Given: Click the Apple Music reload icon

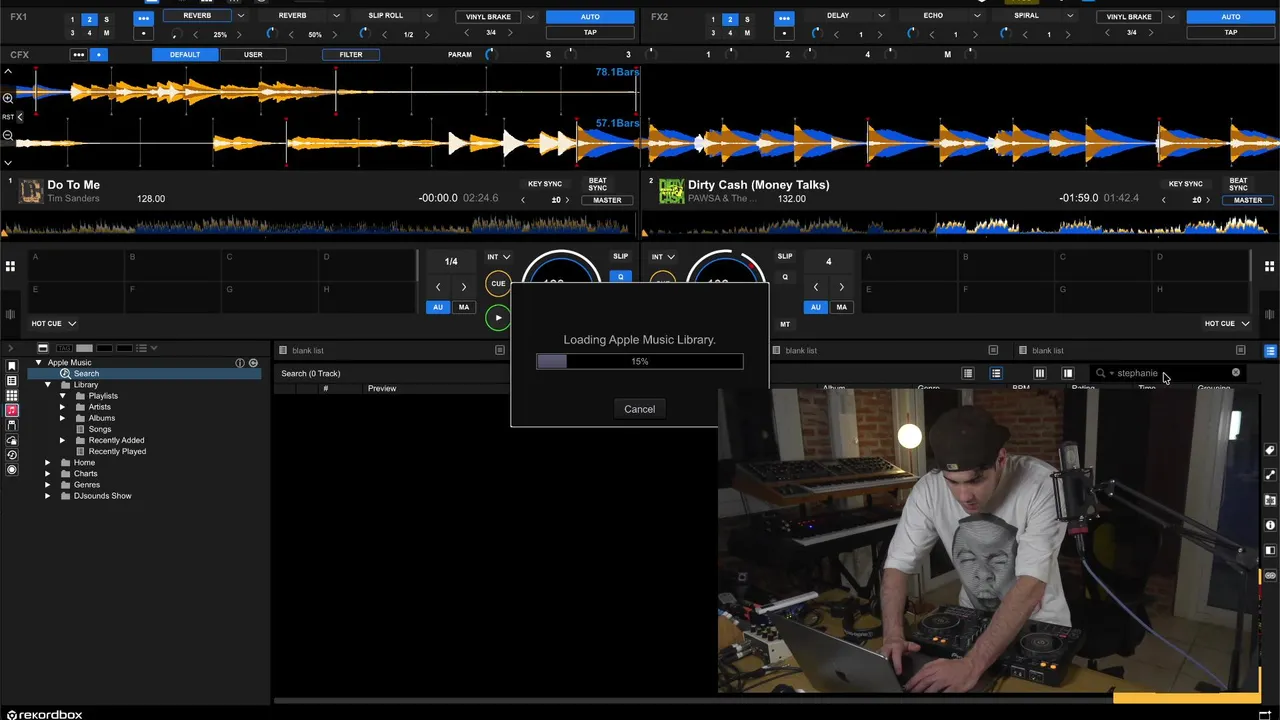Looking at the screenshot, I should click(253, 363).
